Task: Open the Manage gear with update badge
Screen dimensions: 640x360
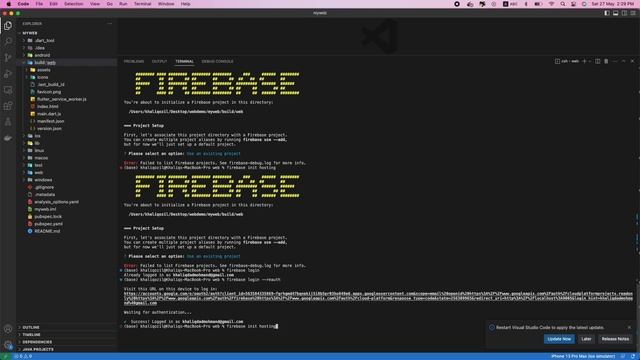Action: (8, 345)
